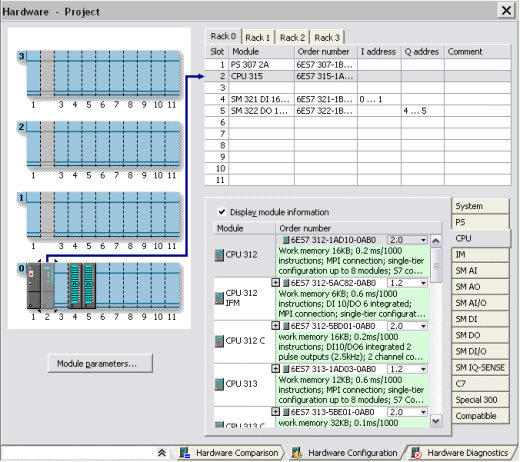
Task: Select the CPU 312 IFM module icon
Action: tap(219, 298)
